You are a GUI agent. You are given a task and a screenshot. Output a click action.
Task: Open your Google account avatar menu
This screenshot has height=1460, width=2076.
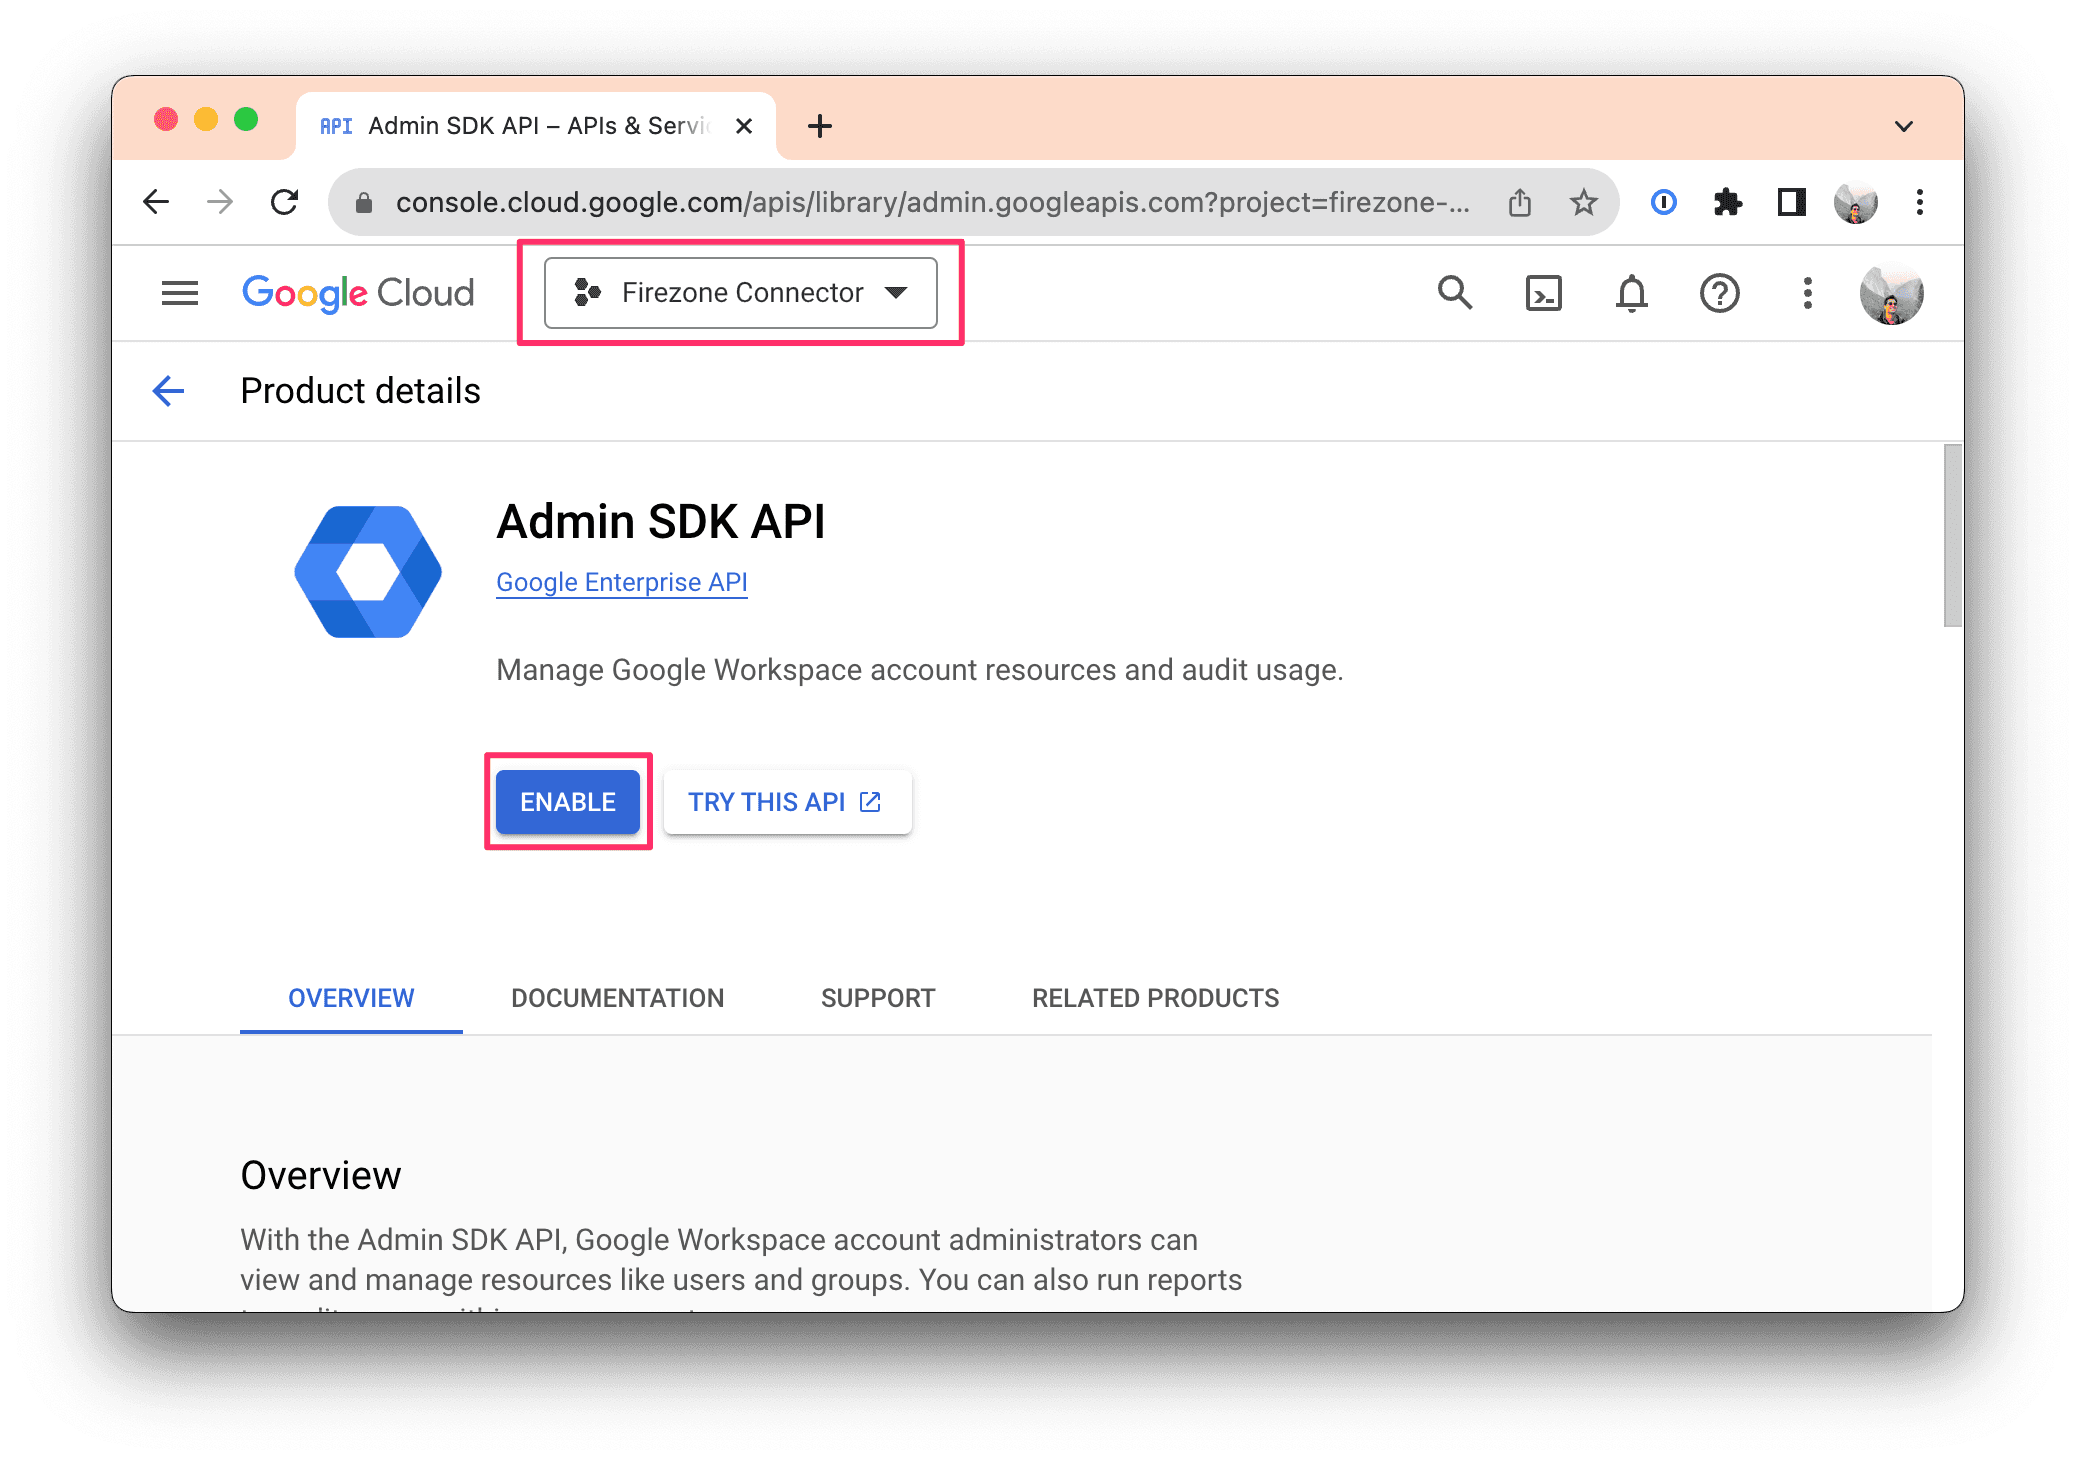[x=1893, y=293]
